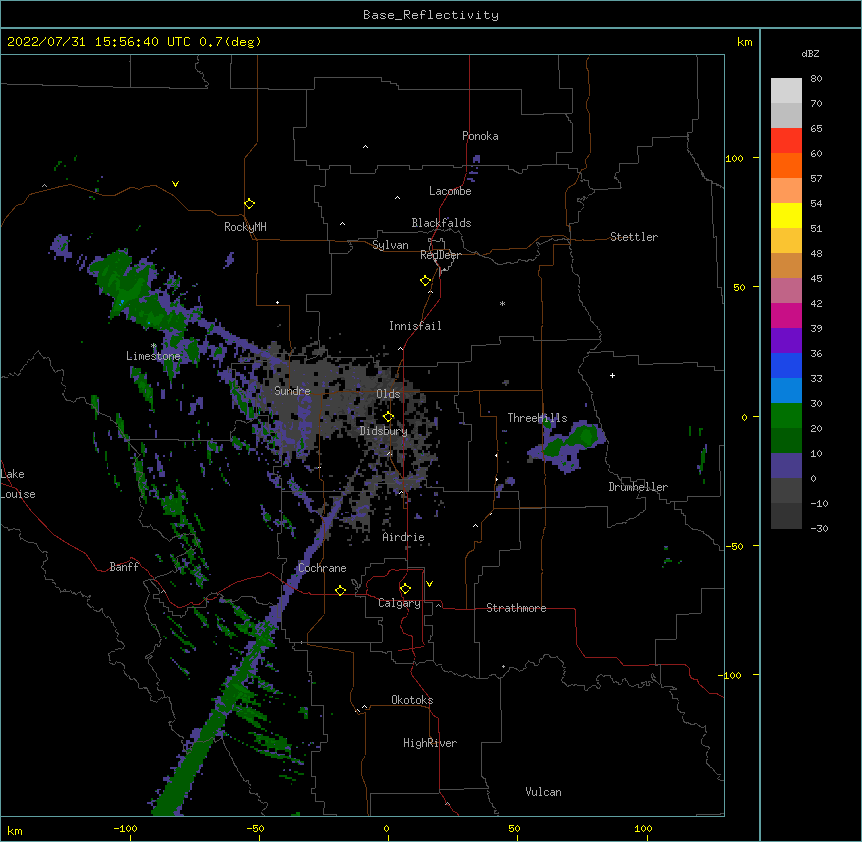The height and width of the screenshot is (842, 862).
Task: Click the Ponoka city label
Action: [480, 136]
